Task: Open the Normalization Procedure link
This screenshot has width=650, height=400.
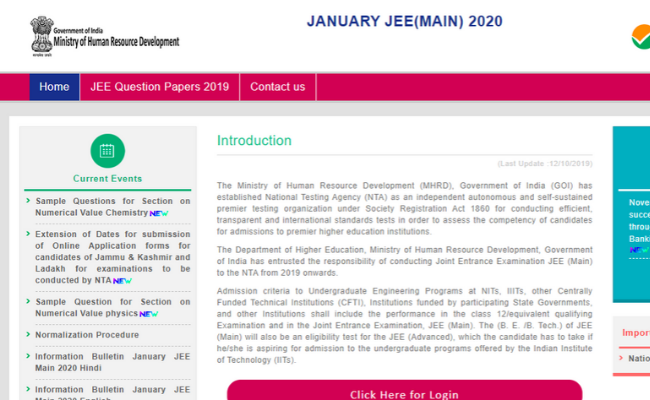Action: [x=87, y=335]
